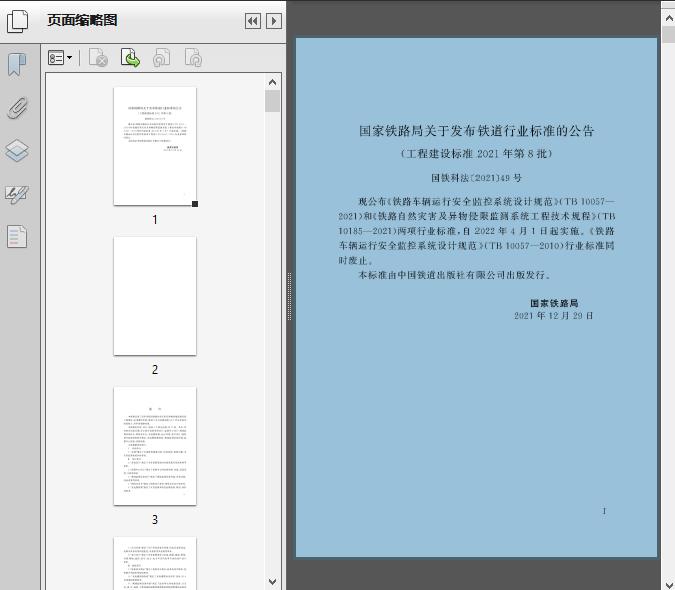Click document view scroll up arrow

tap(669, 19)
